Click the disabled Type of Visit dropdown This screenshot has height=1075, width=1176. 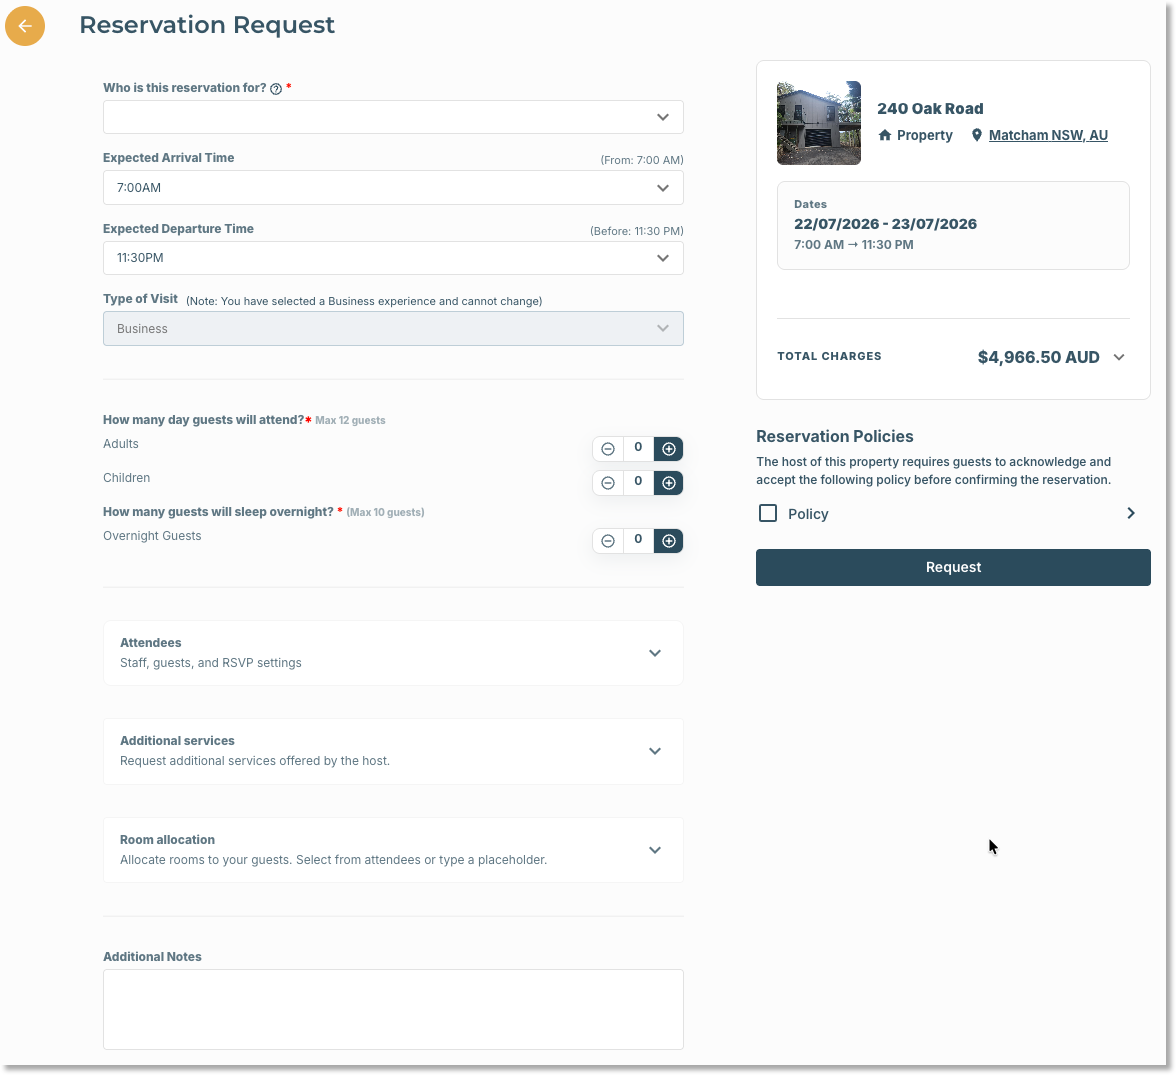tap(393, 329)
